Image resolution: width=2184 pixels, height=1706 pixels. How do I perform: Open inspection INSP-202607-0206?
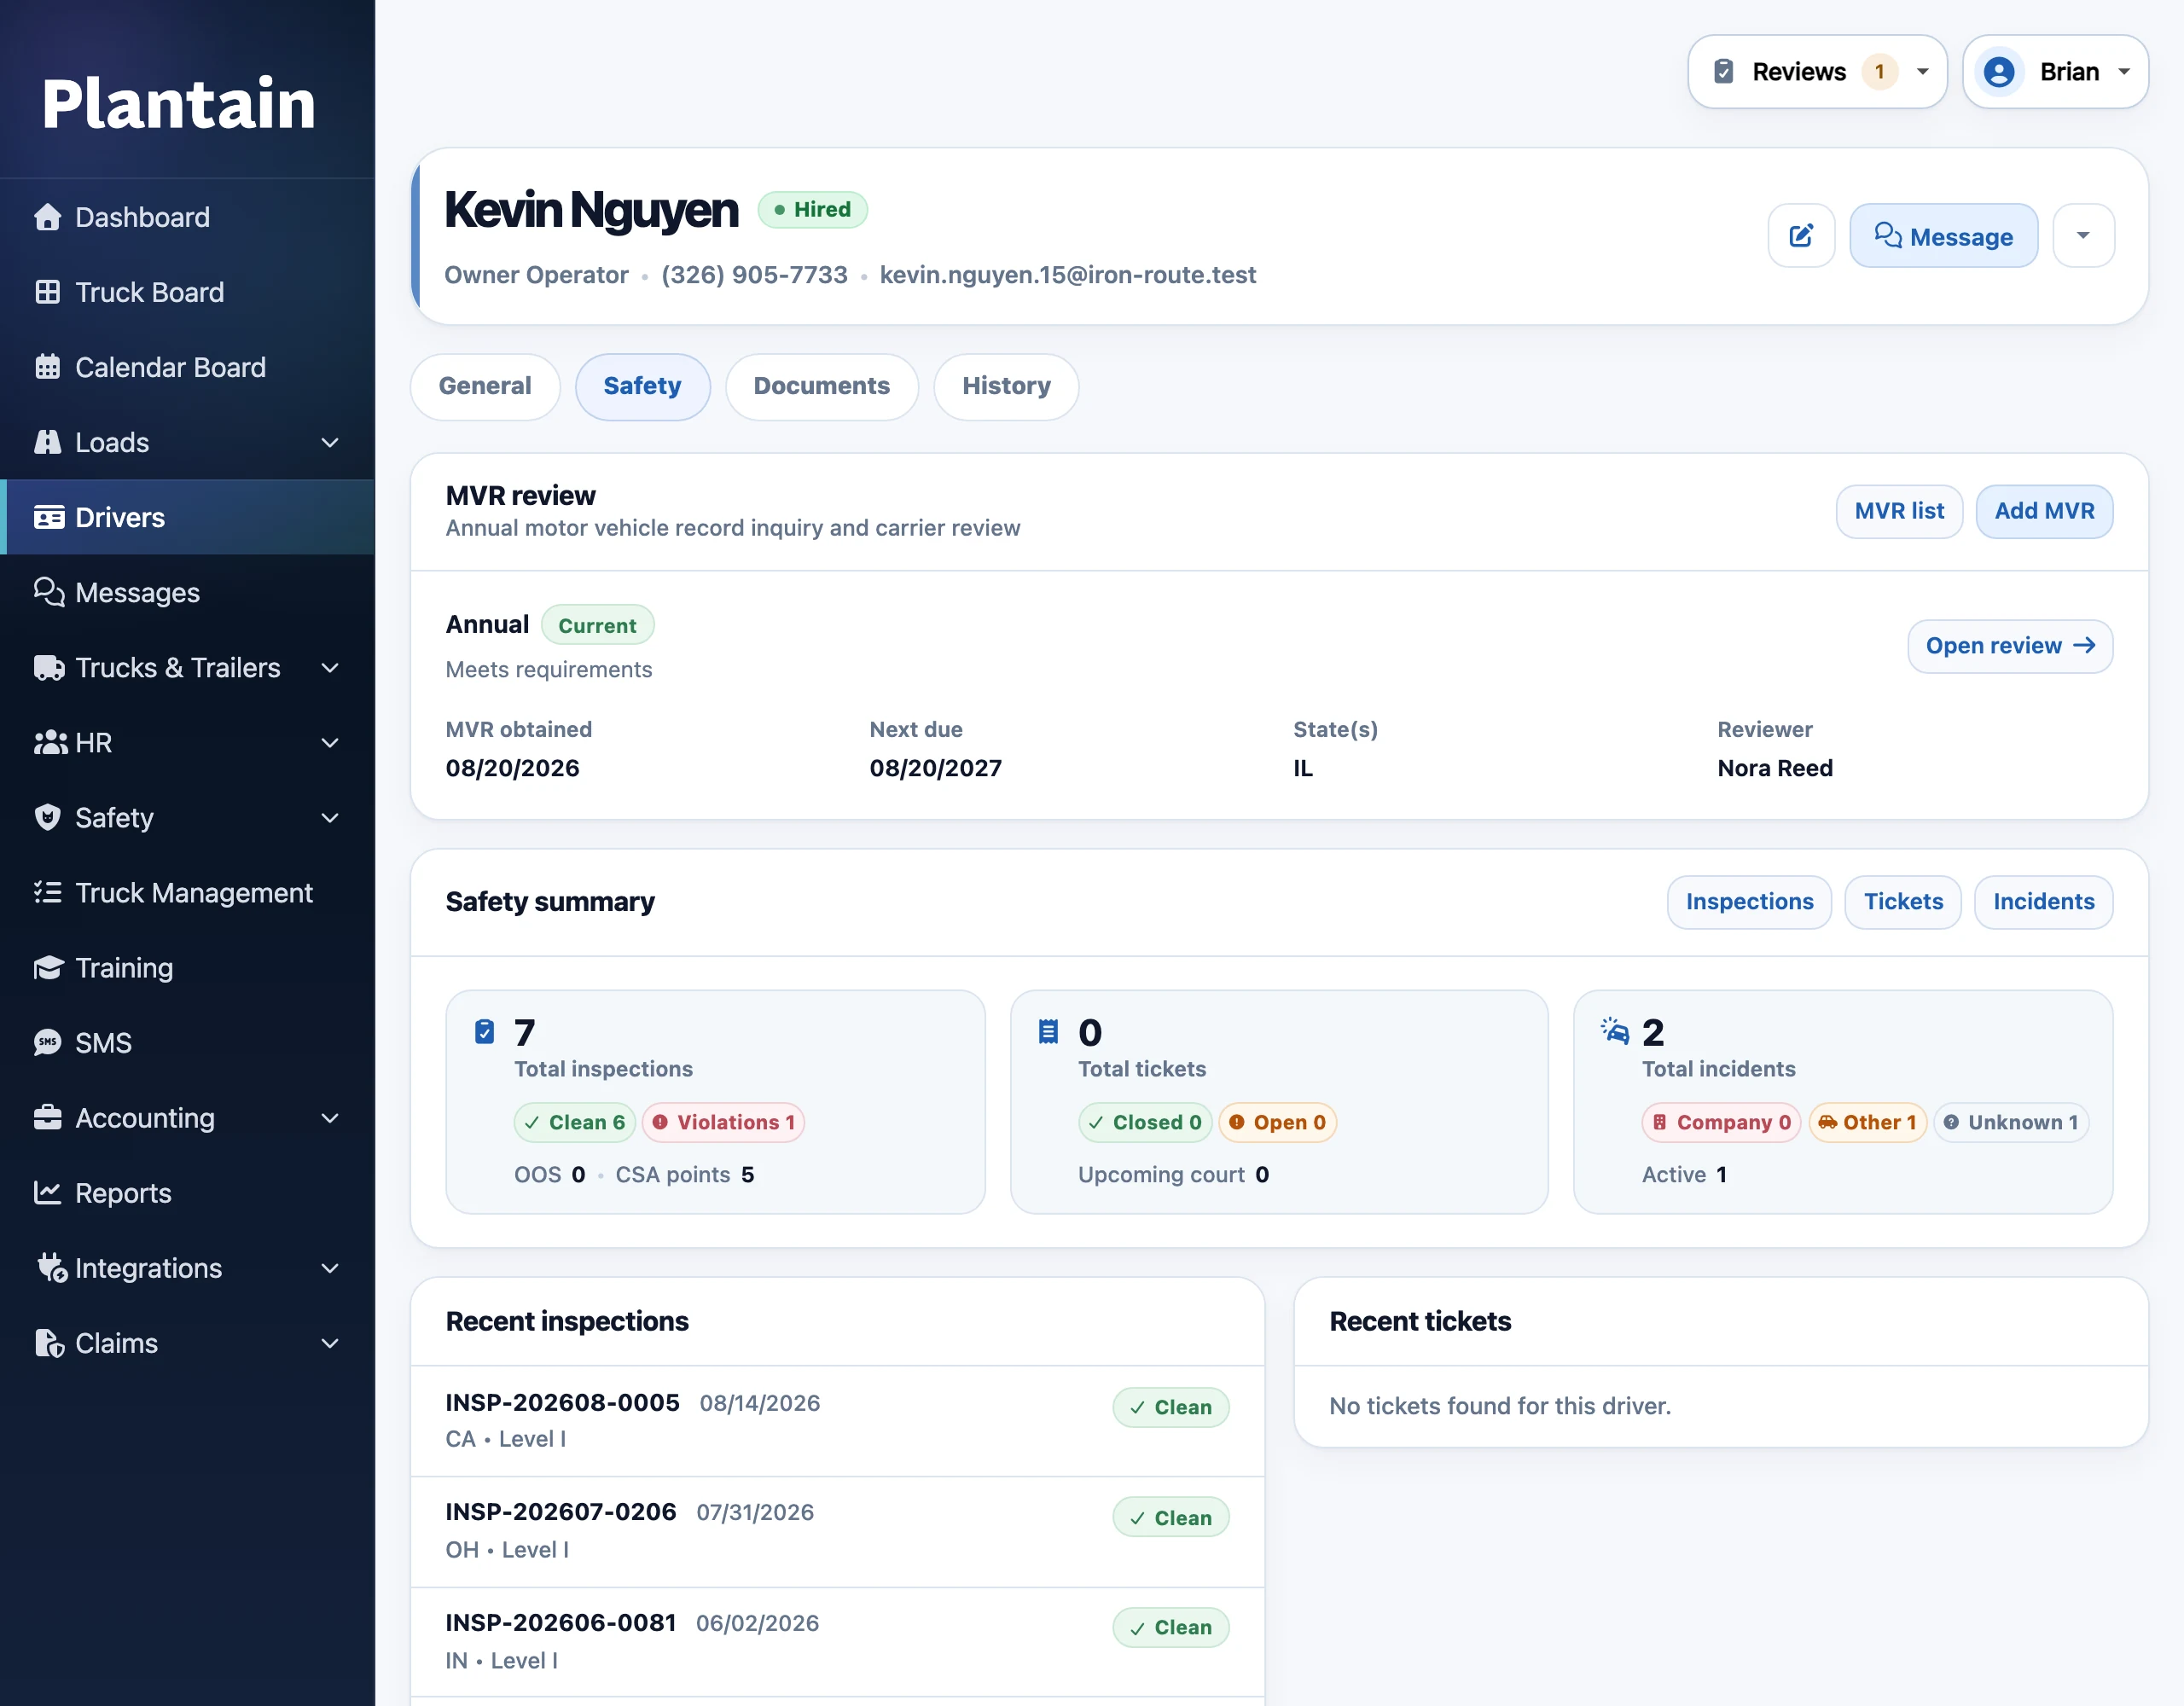coord(837,1531)
